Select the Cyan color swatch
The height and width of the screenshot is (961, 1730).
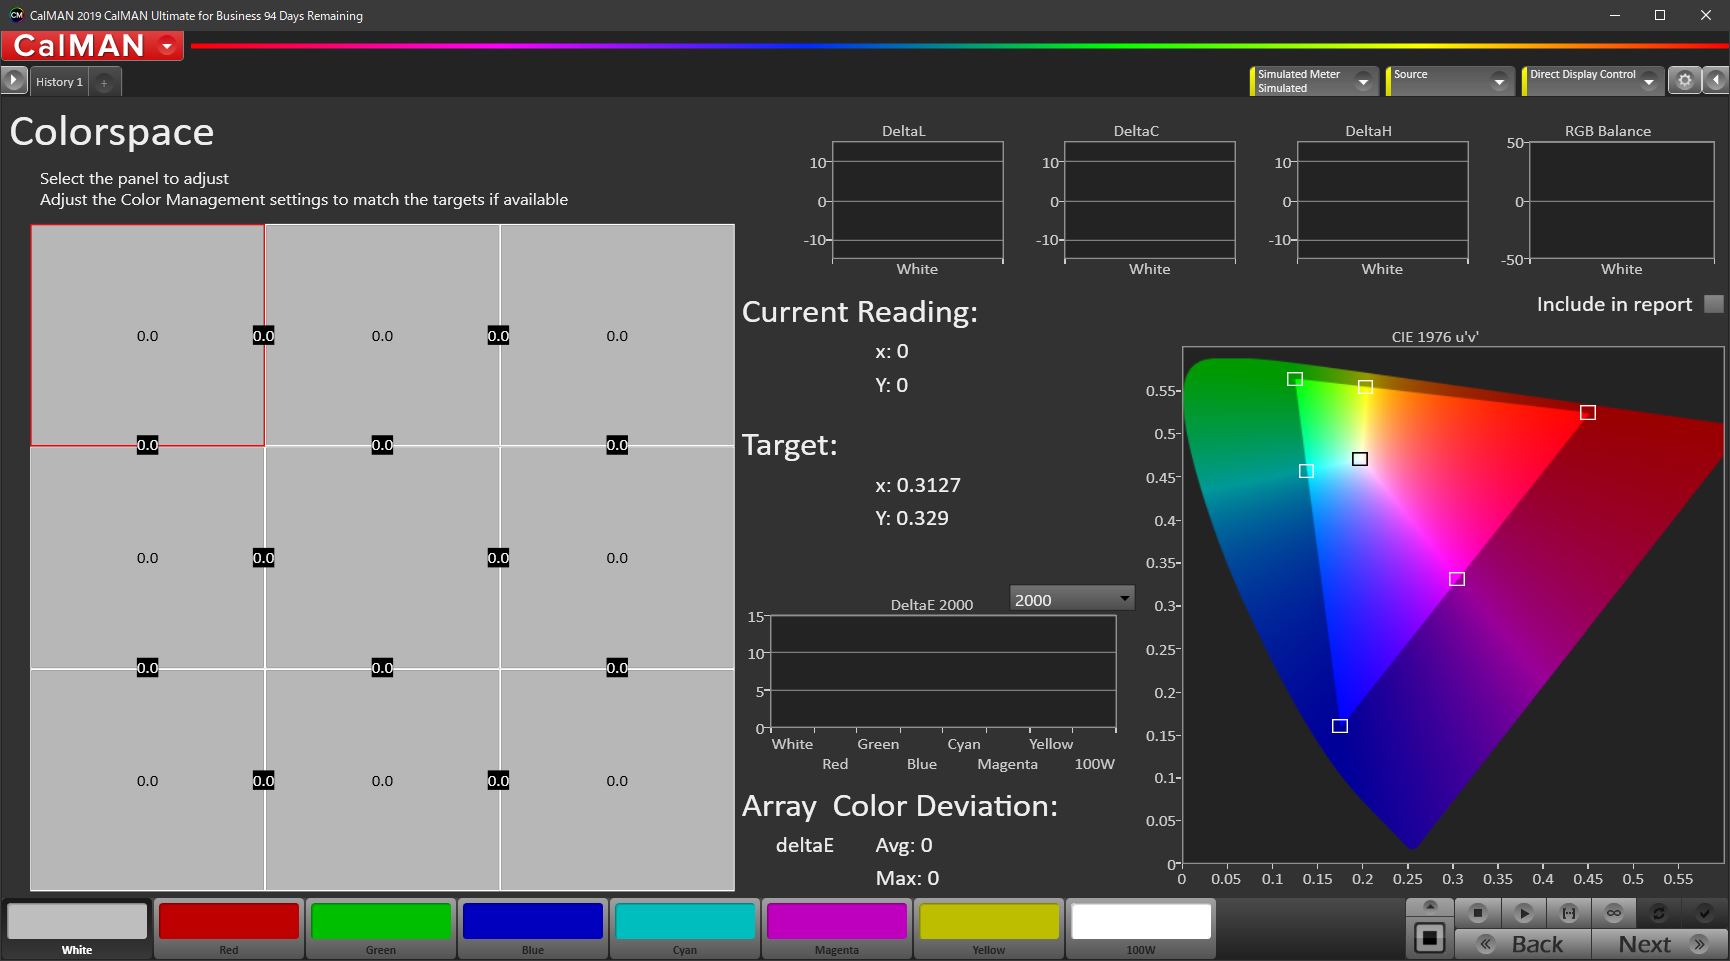coord(685,922)
